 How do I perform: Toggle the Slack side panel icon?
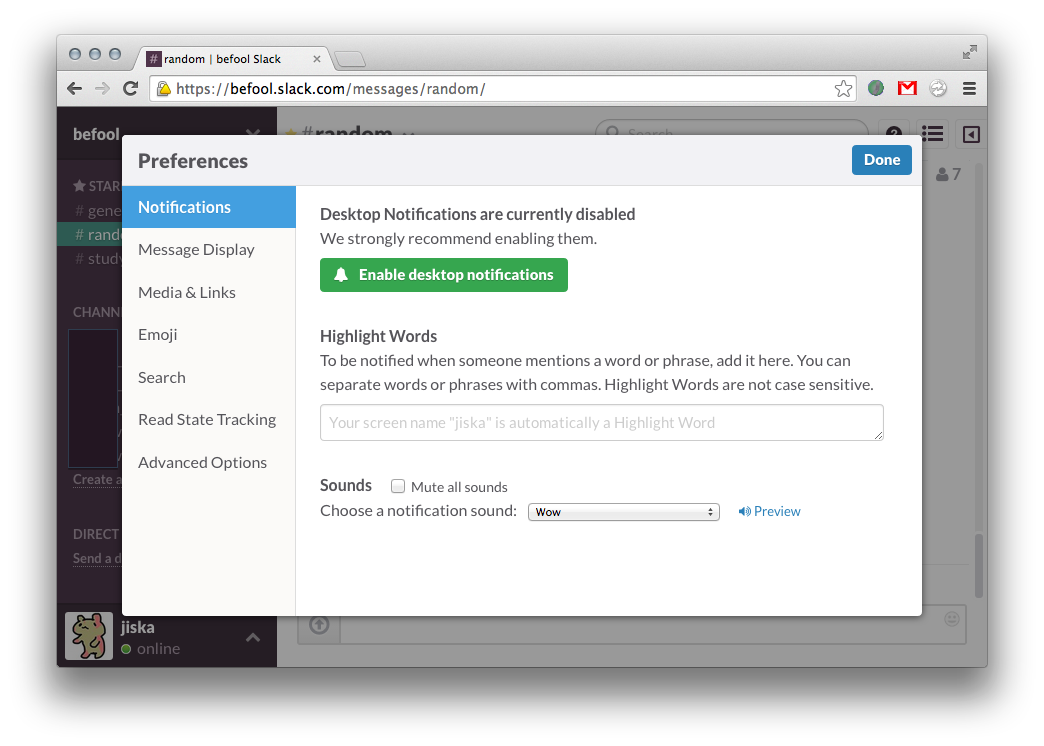tap(971, 135)
